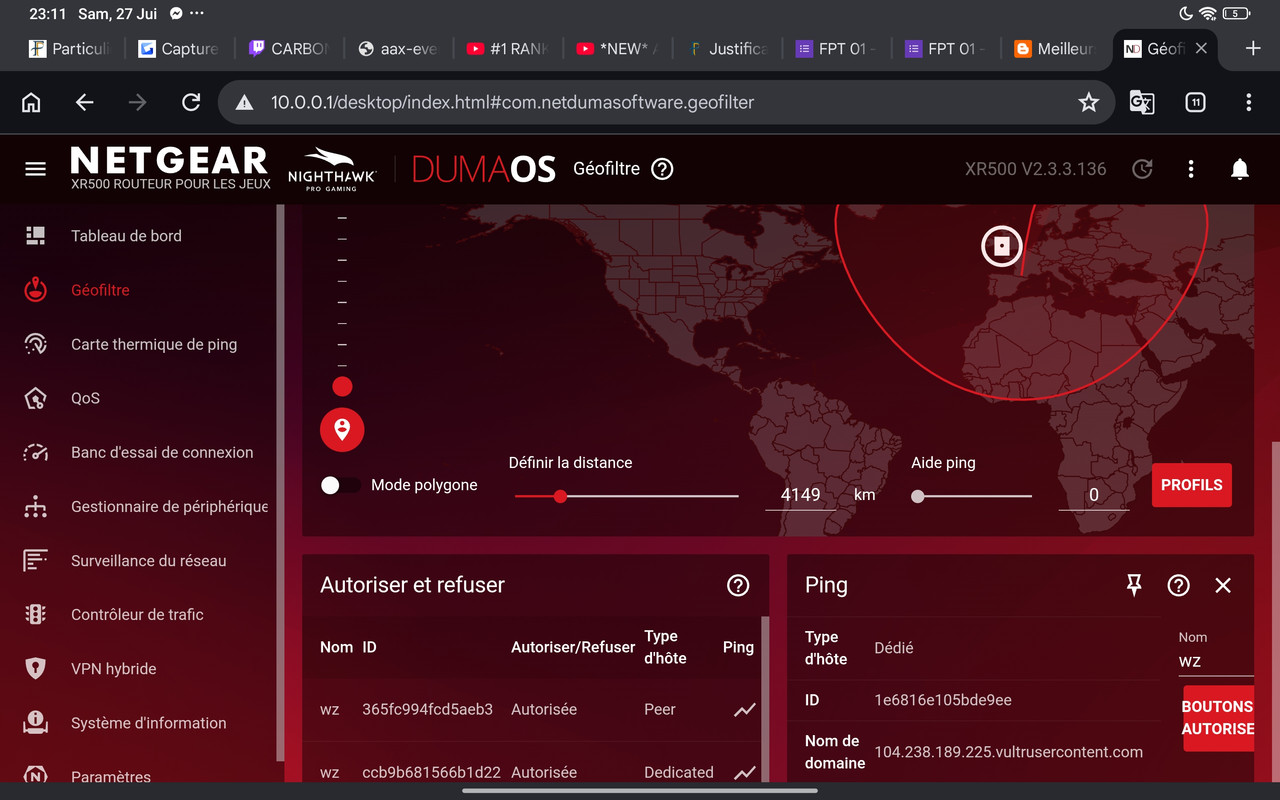Pin the Ping panel
Screen dimensions: 1280x800
[1134, 585]
